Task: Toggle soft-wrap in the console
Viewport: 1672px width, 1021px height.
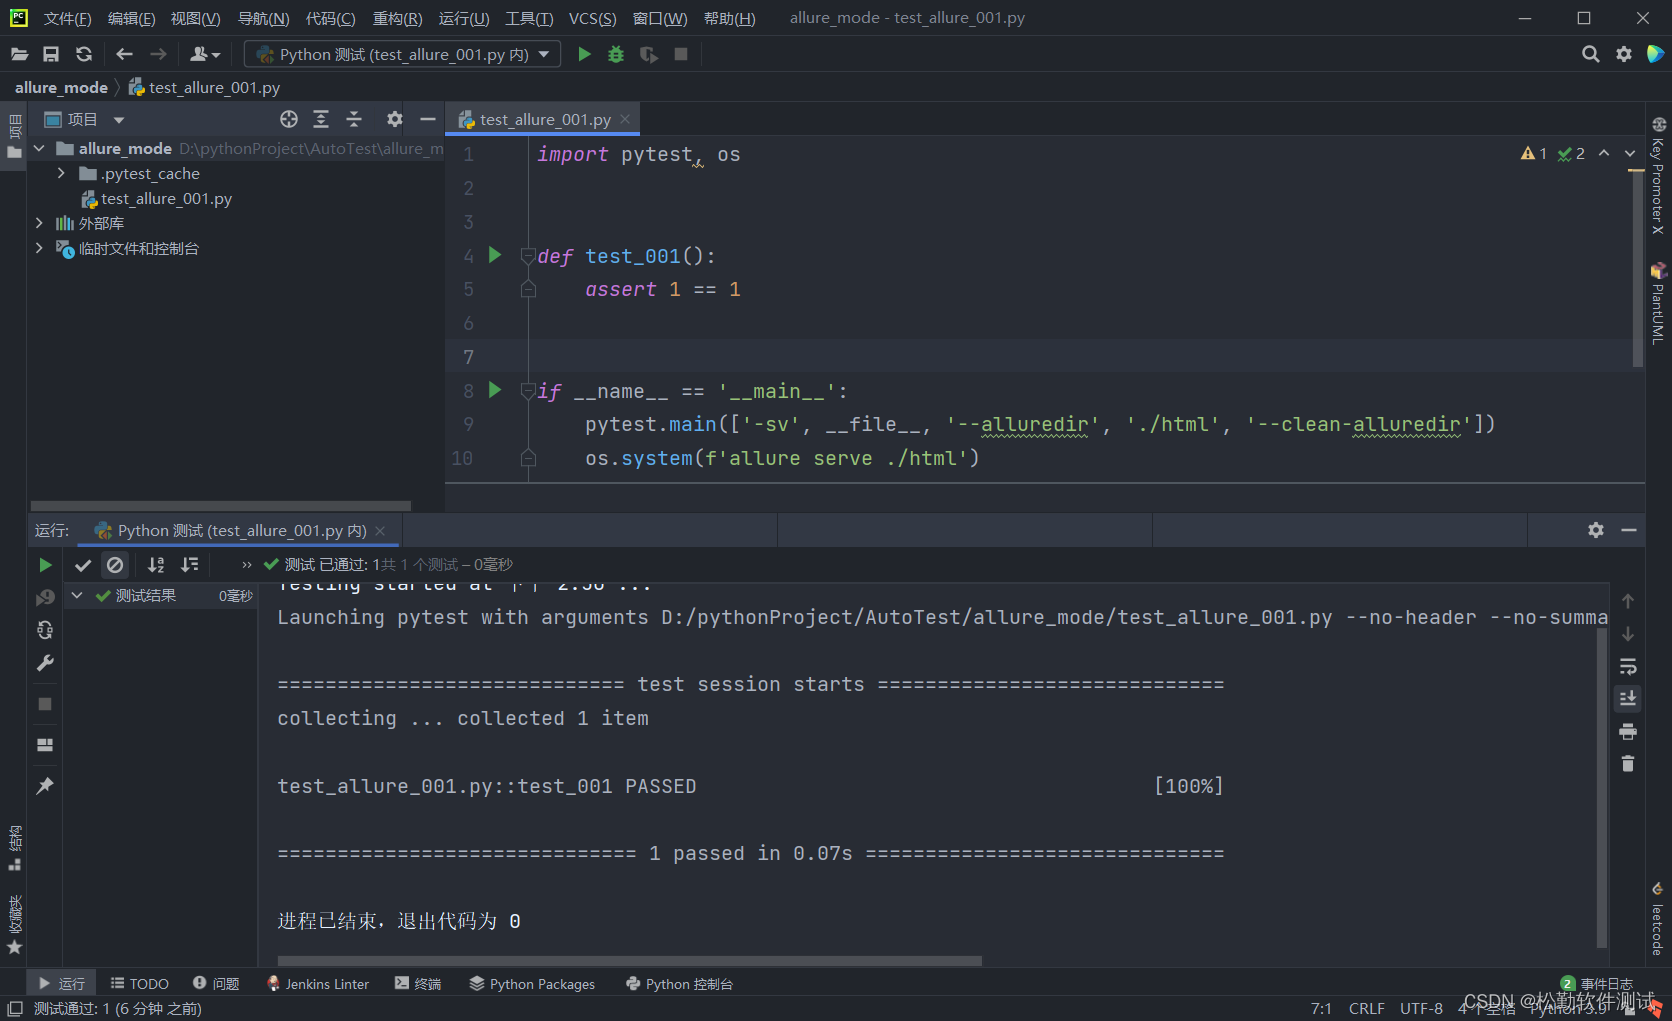Action: click(x=1628, y=666)
